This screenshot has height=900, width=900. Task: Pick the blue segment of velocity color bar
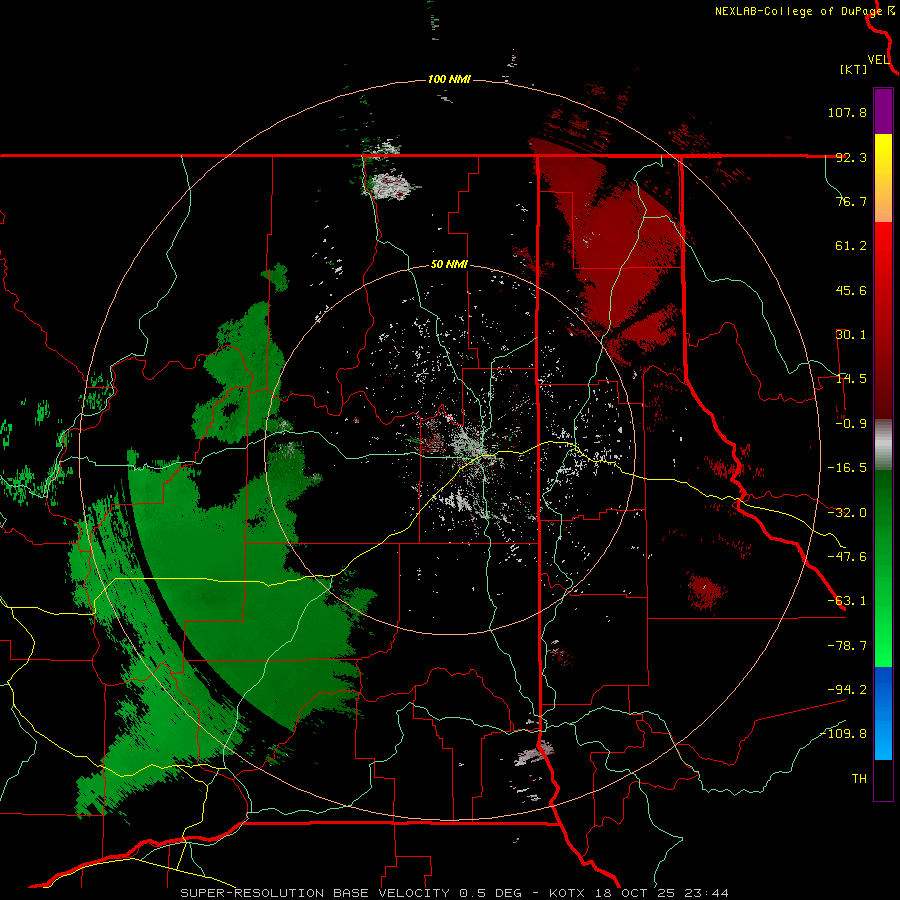pos(883,713)
